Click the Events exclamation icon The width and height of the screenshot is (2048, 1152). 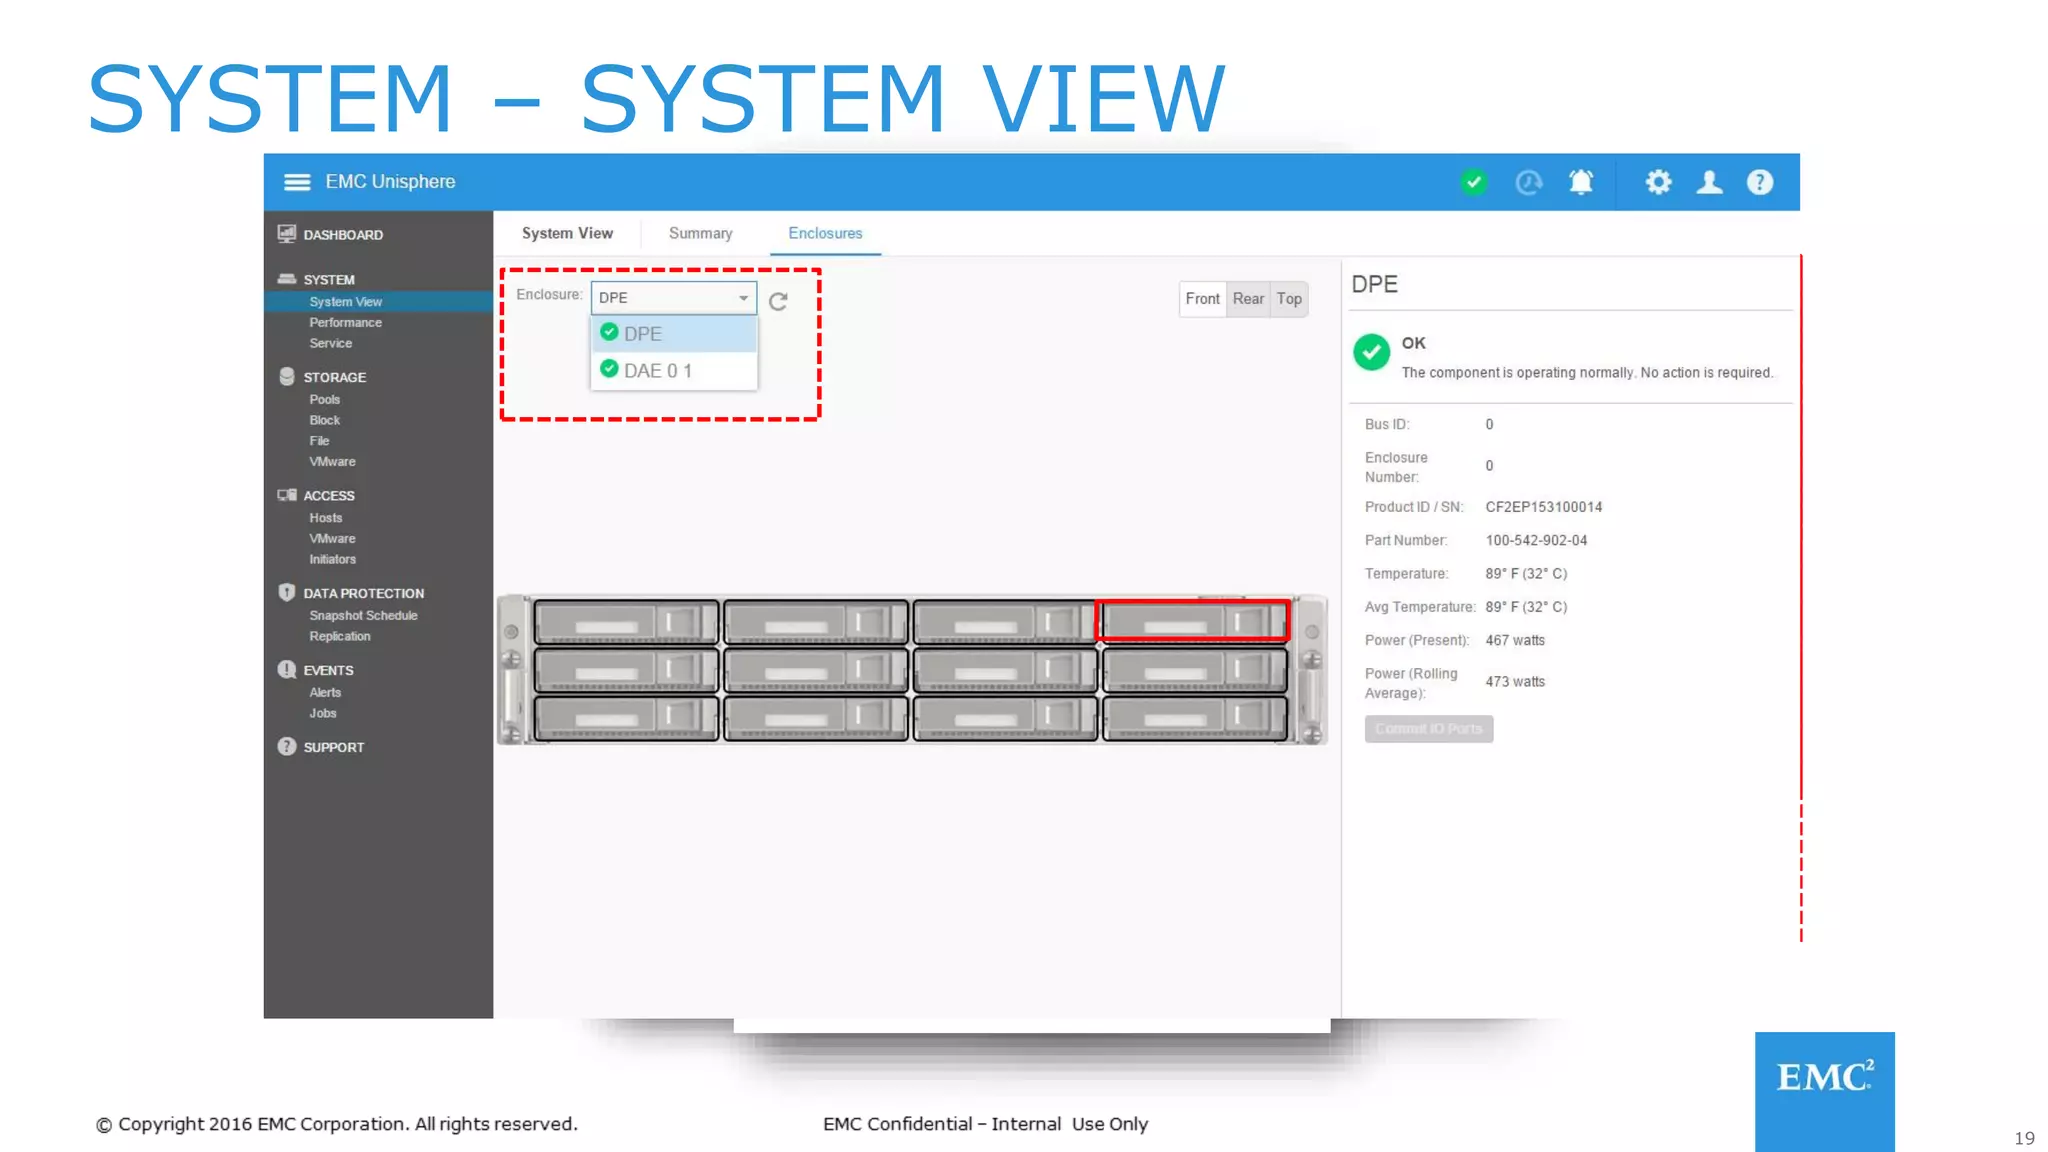[x=287, y=669]
